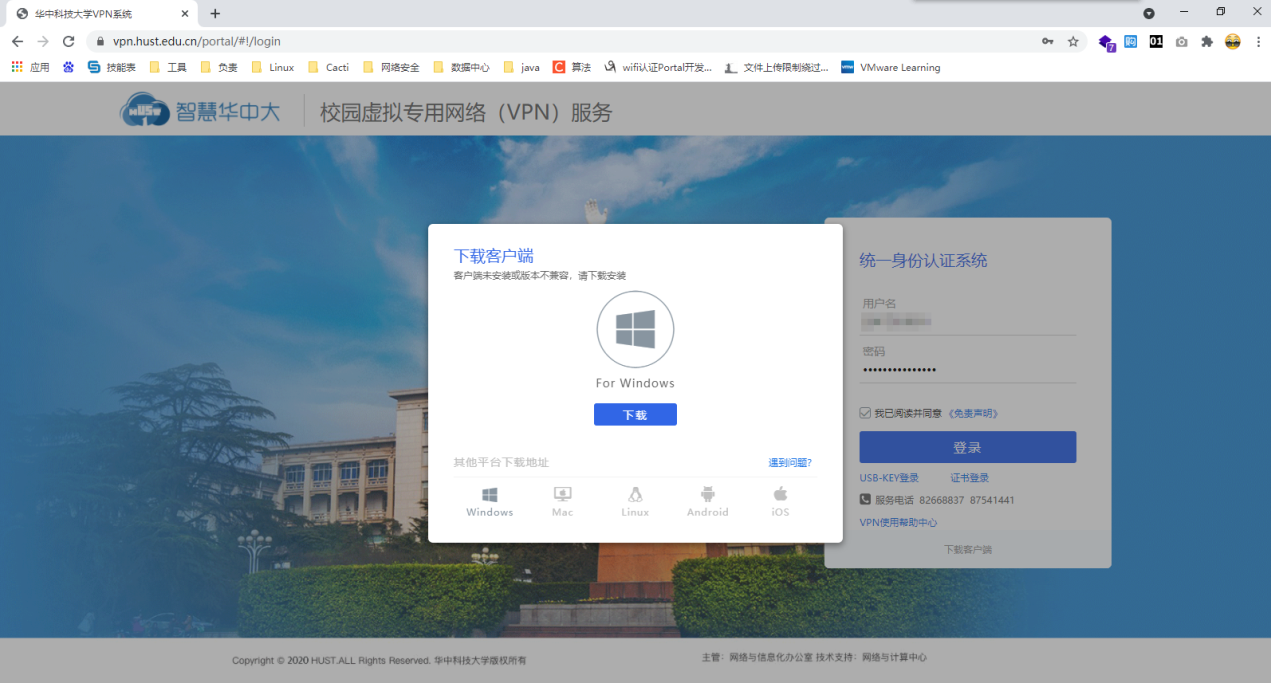Open the 数据中心 bookmark folder
The width and height of the screenshot is (1271, 683).
click(x=461, y=67)
